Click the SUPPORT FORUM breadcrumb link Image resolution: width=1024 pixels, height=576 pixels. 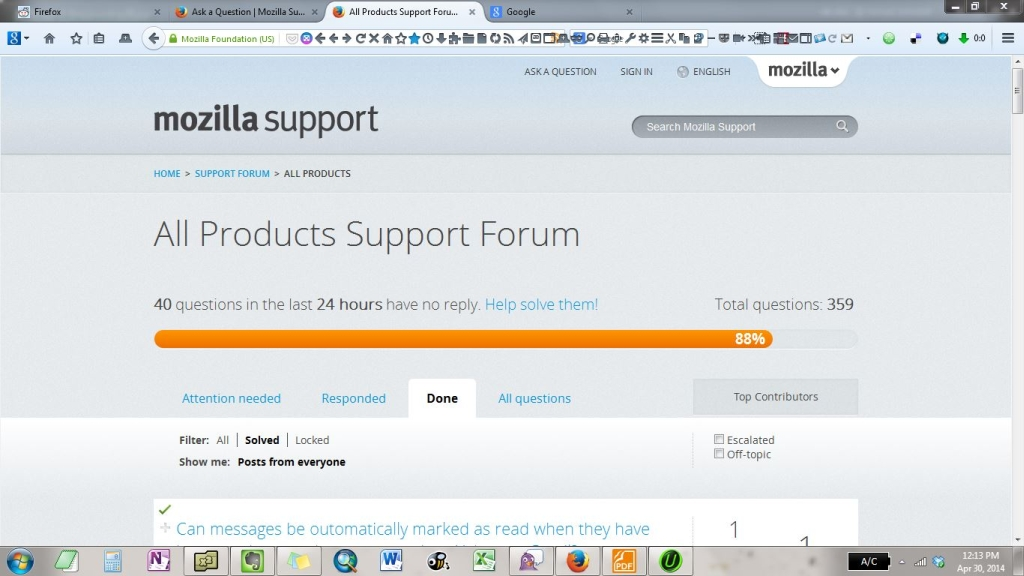point(232,173)
